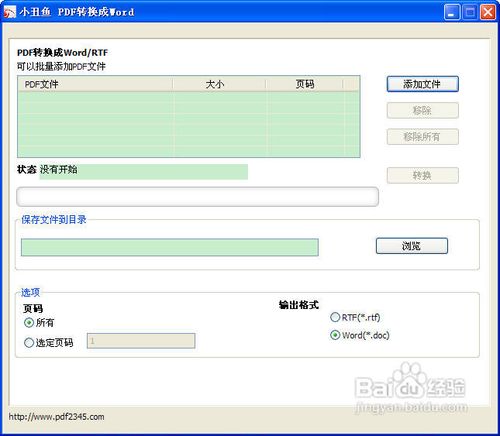
Task: Click the 保存文件到目录 group label
Action: (x=54, y=219)
